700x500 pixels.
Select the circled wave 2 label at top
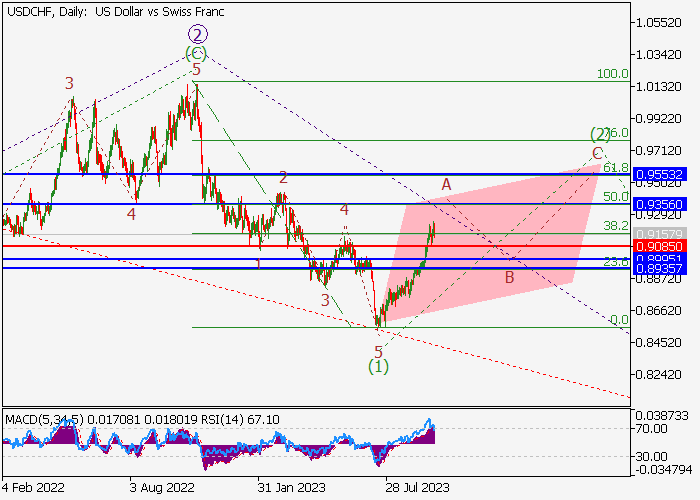pos(196,34)
